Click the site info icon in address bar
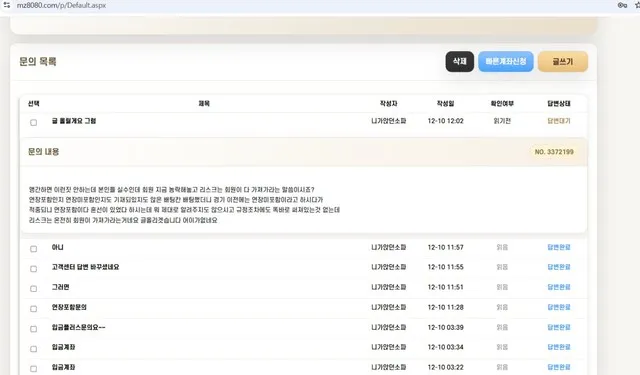Screen dimensions: 640x375 (x=7, y=5)
